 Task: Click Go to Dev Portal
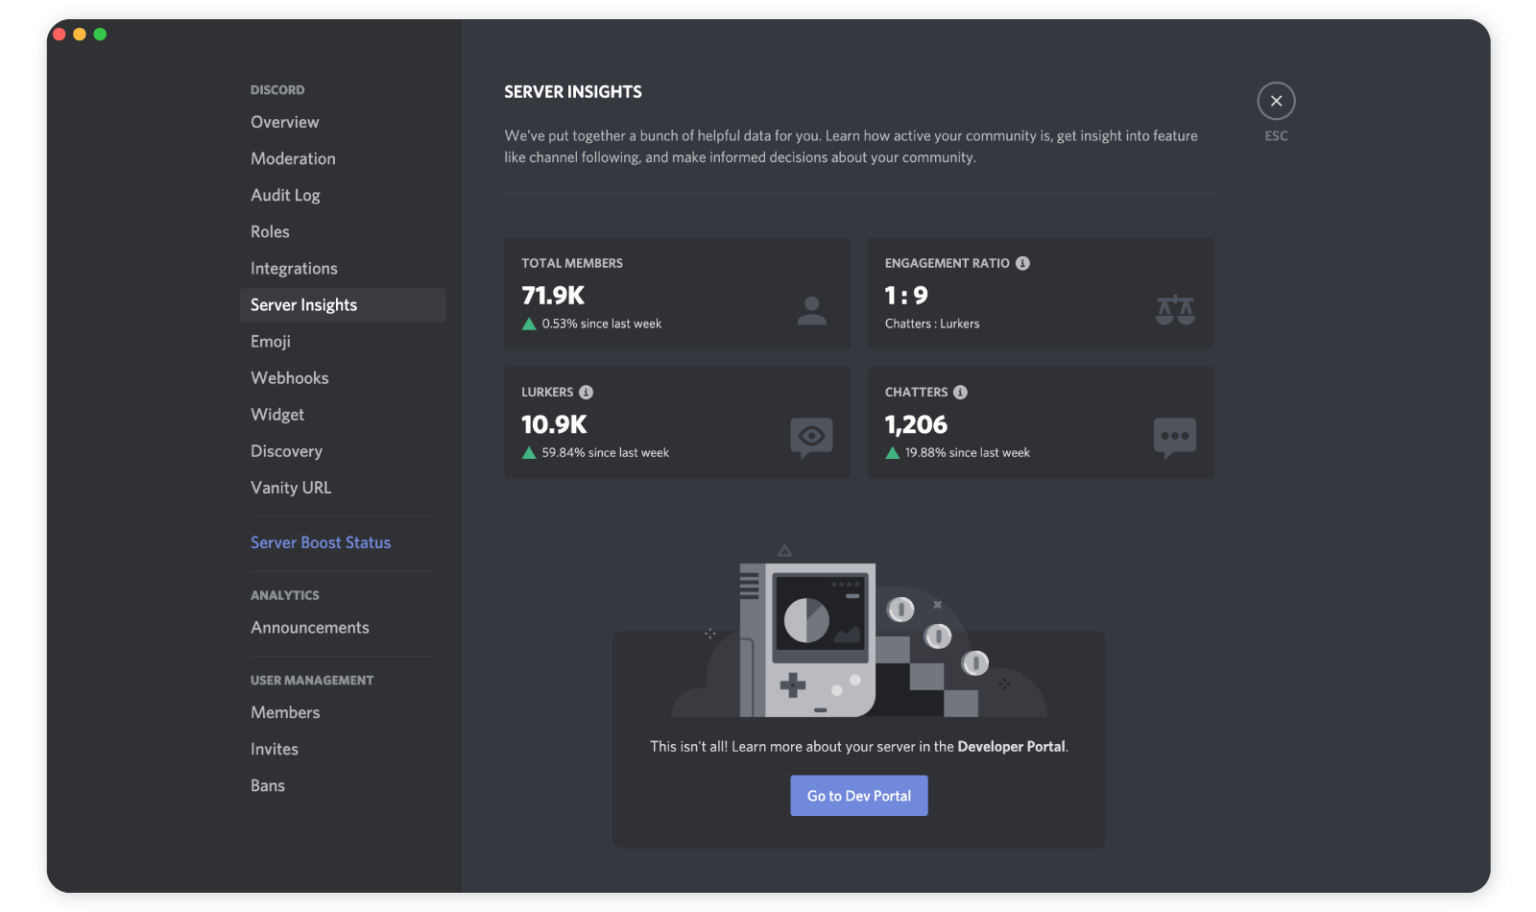tap(858, 795)
